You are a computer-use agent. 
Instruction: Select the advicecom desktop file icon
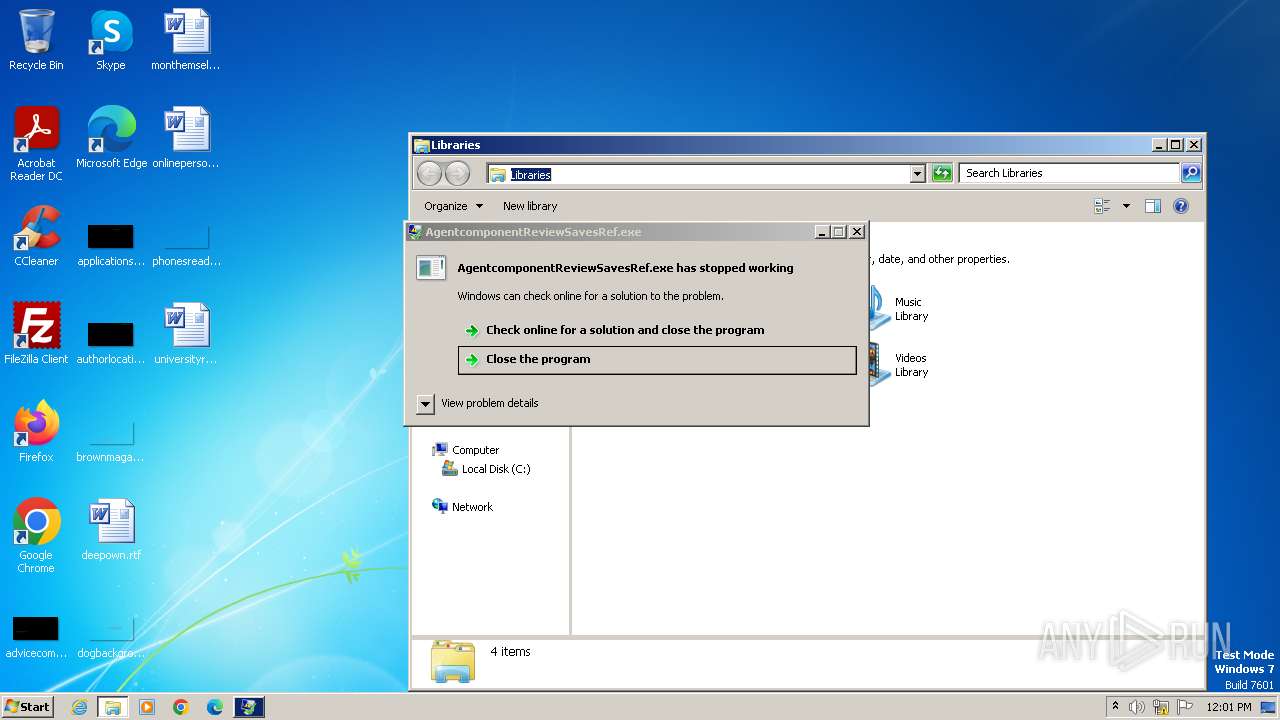coord(36,637)
